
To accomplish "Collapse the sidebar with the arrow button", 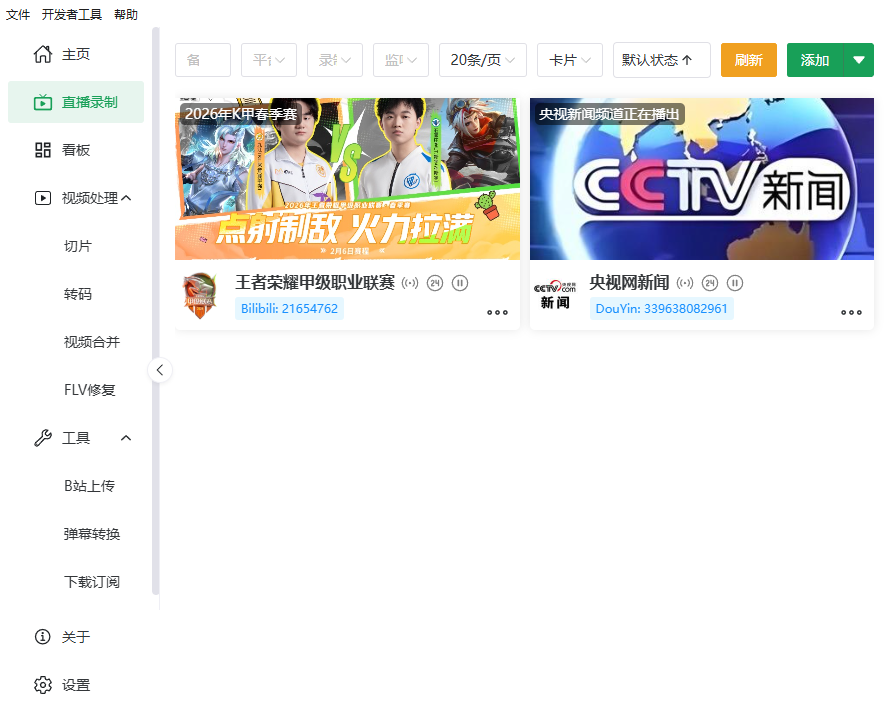I will pos(160,370).
